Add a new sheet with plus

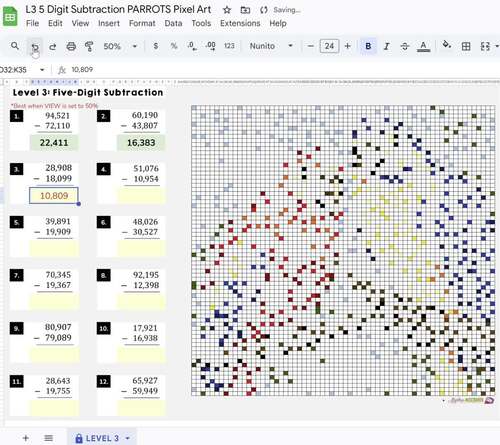pyautogui.click(x=26, y=438)
